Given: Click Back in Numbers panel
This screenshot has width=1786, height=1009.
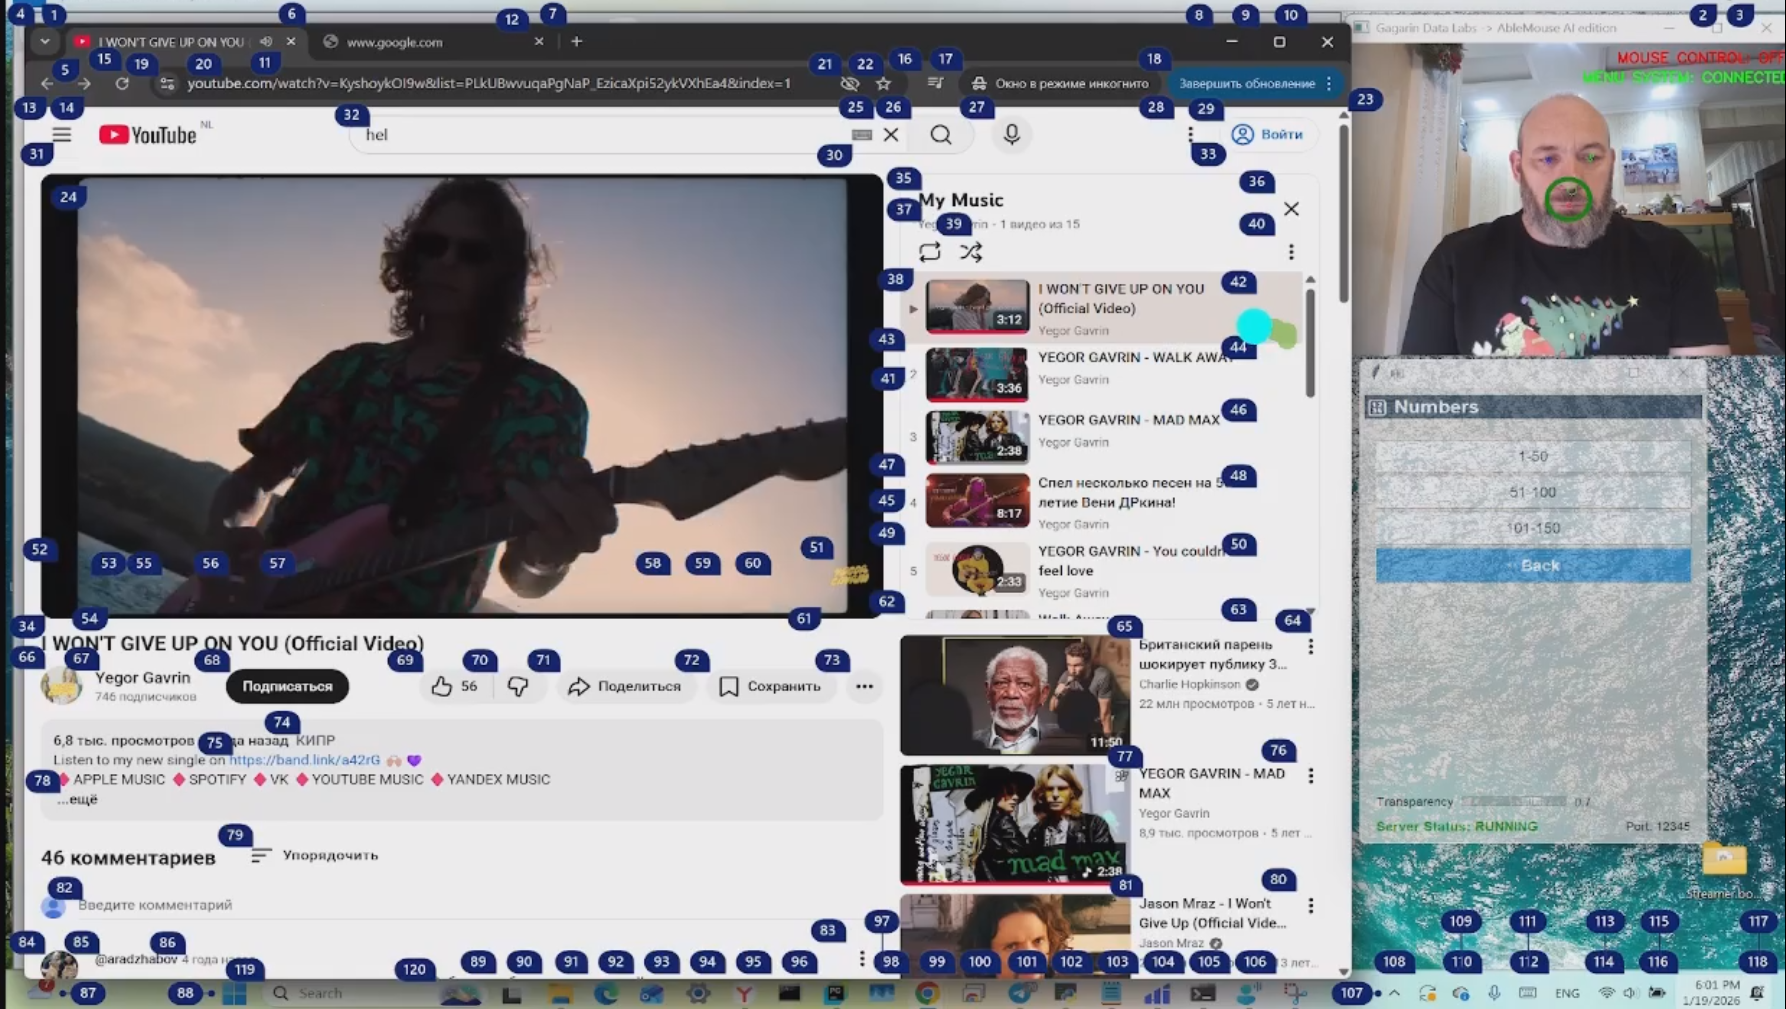Looking at the screenshot, I should [x=1533, y=565].
